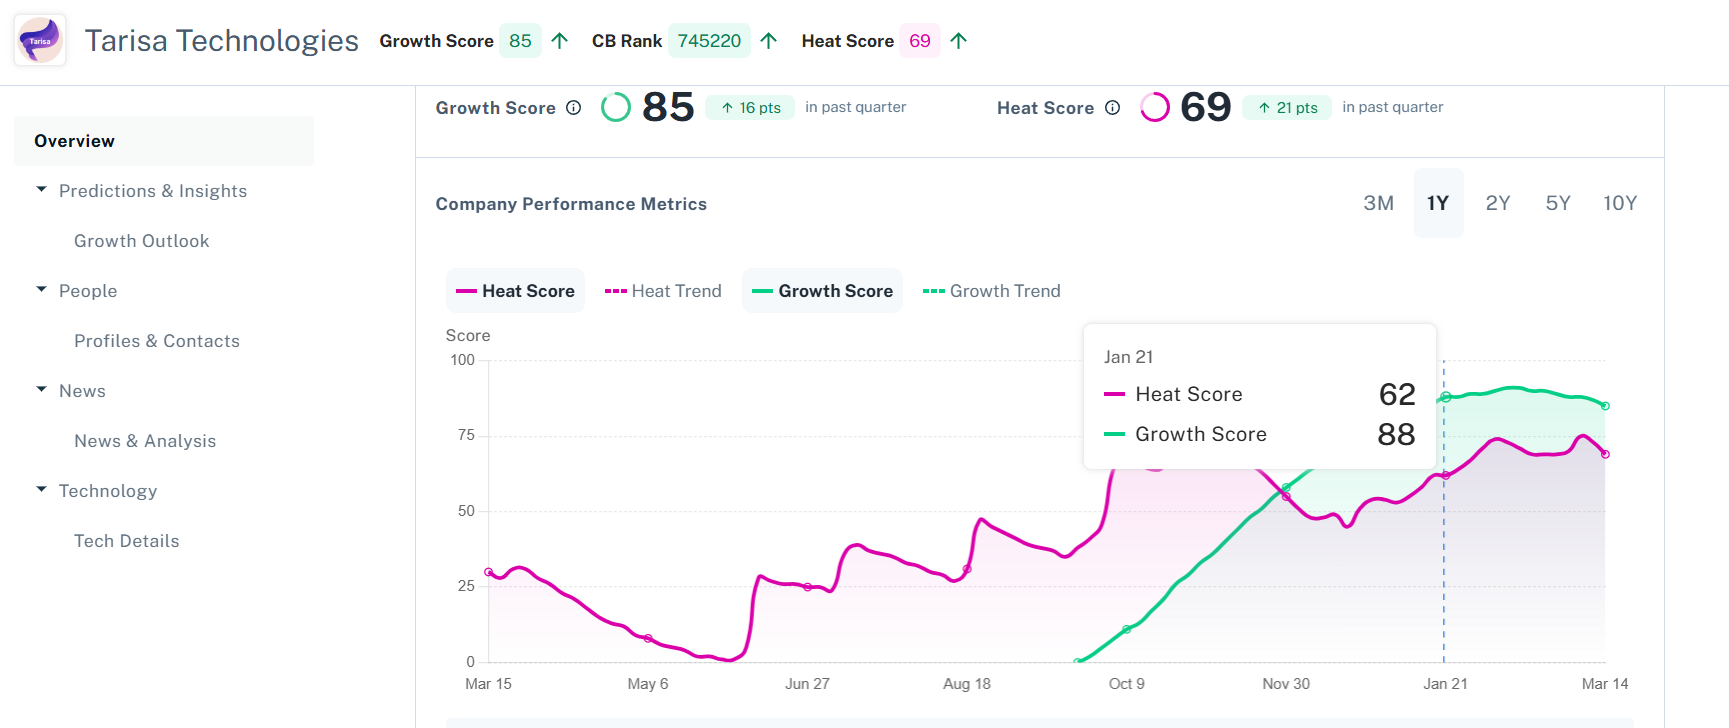This screenshot has height=728, width=1729.
Task: Open Growth Outlook in the sidebar
Action: pyautogui.click(x=142, y=241)
